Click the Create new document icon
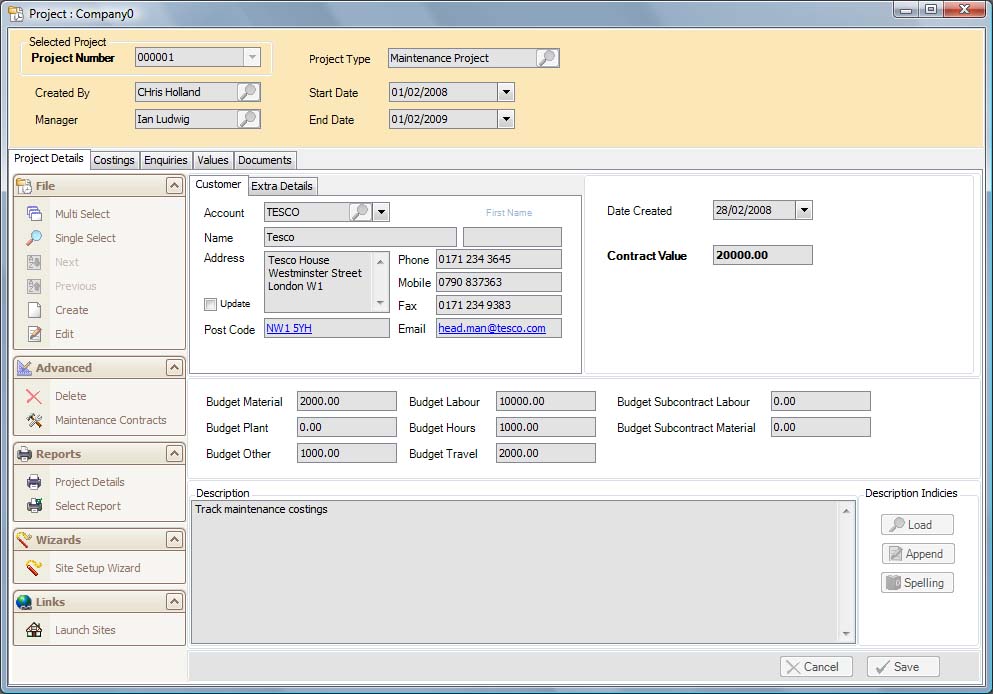The height and width of the screenshot is (694, 993). pyautogui.click(x=34, y=310)
